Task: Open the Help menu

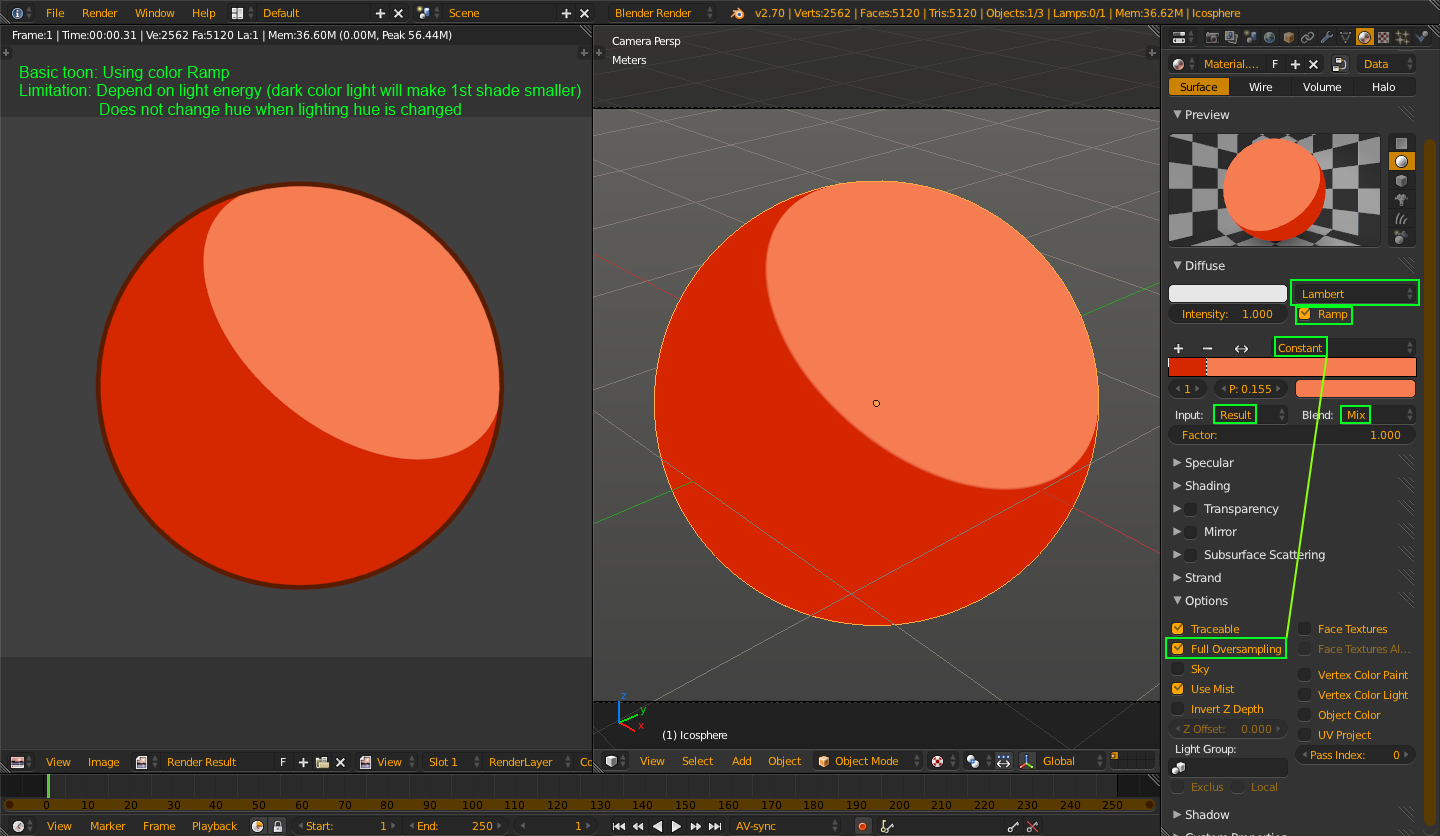Action: click(x=203, y=13)
